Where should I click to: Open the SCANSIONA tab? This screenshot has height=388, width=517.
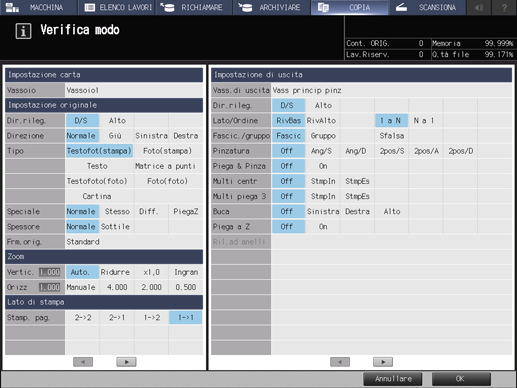pos(427,7)
